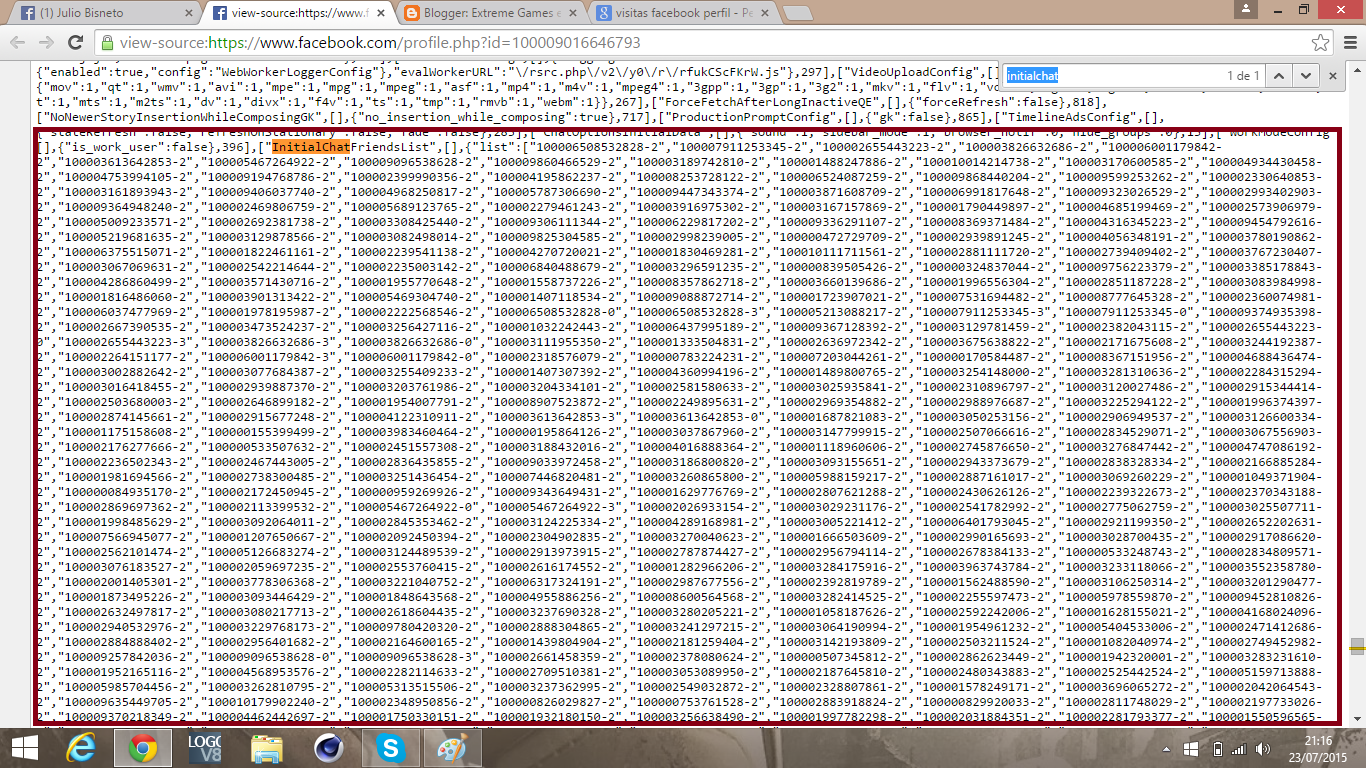Screen dimensions: 1366x768
Task: Close the '(1) Julio Bisneto' tab
Action: (189, 14)
